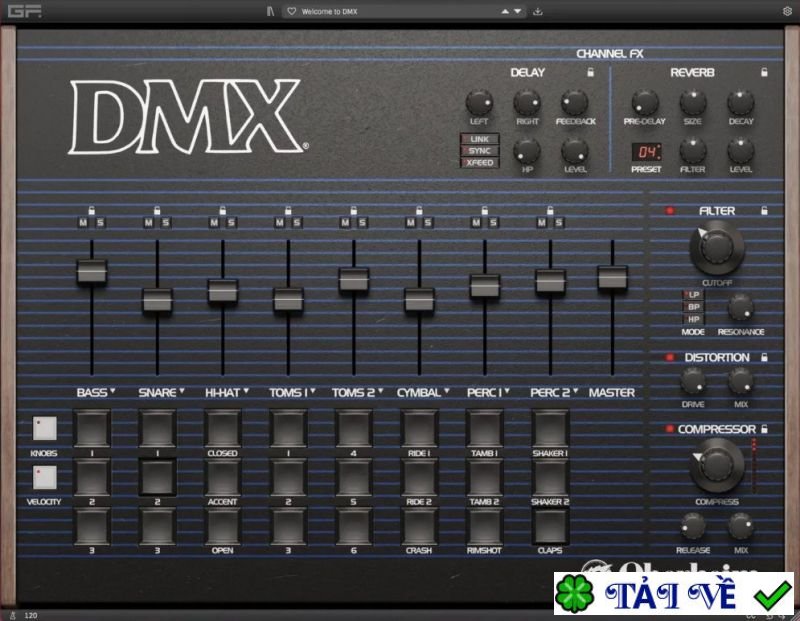Toggle the Reverb section lock icon

(x=764, y=72)
